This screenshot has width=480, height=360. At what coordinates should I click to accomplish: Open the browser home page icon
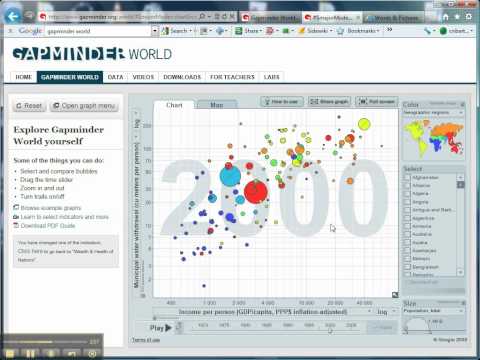(446, 17)
